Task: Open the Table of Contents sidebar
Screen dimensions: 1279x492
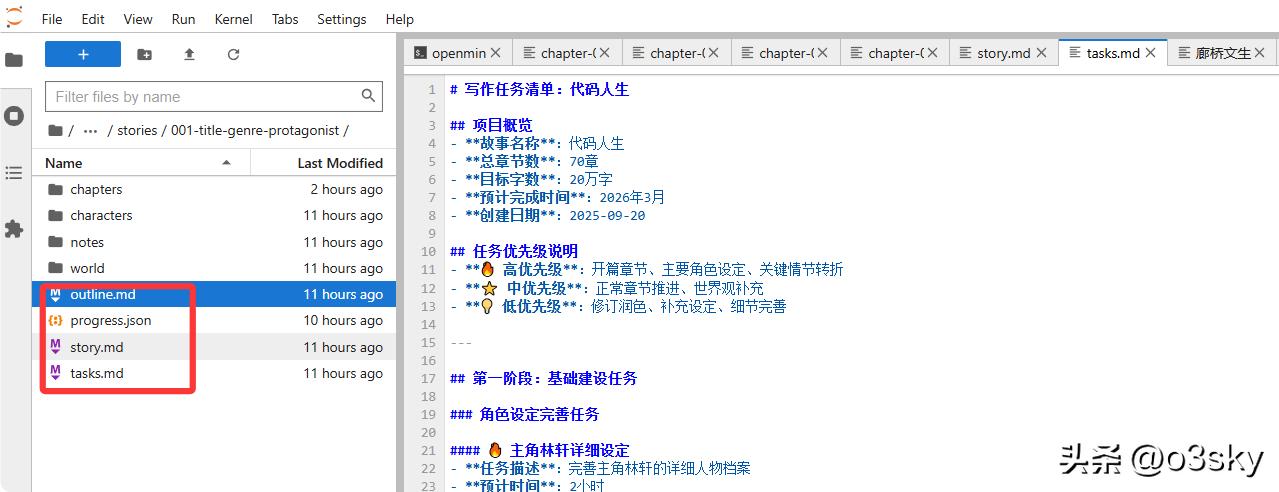Action: (x=14, y=173)
